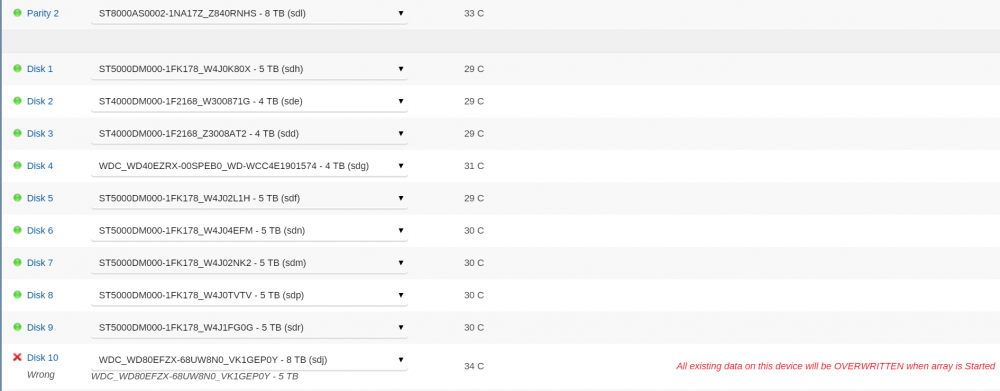1000x391 pixels.
Task: Open the Disk 2 device selection dropdown
Action: (x=249, y=101)
